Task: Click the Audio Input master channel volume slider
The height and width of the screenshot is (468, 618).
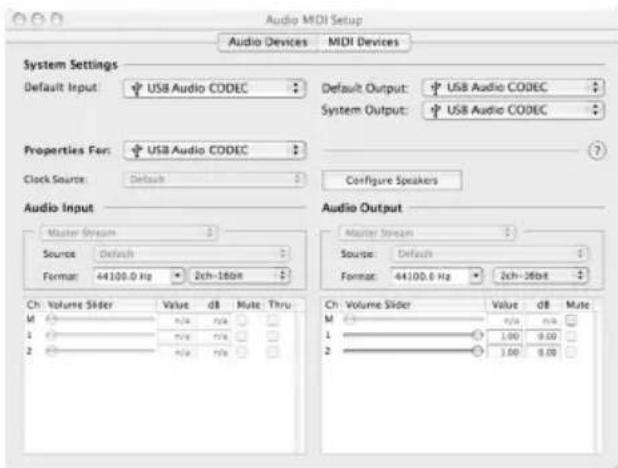Action: (101, 319)
